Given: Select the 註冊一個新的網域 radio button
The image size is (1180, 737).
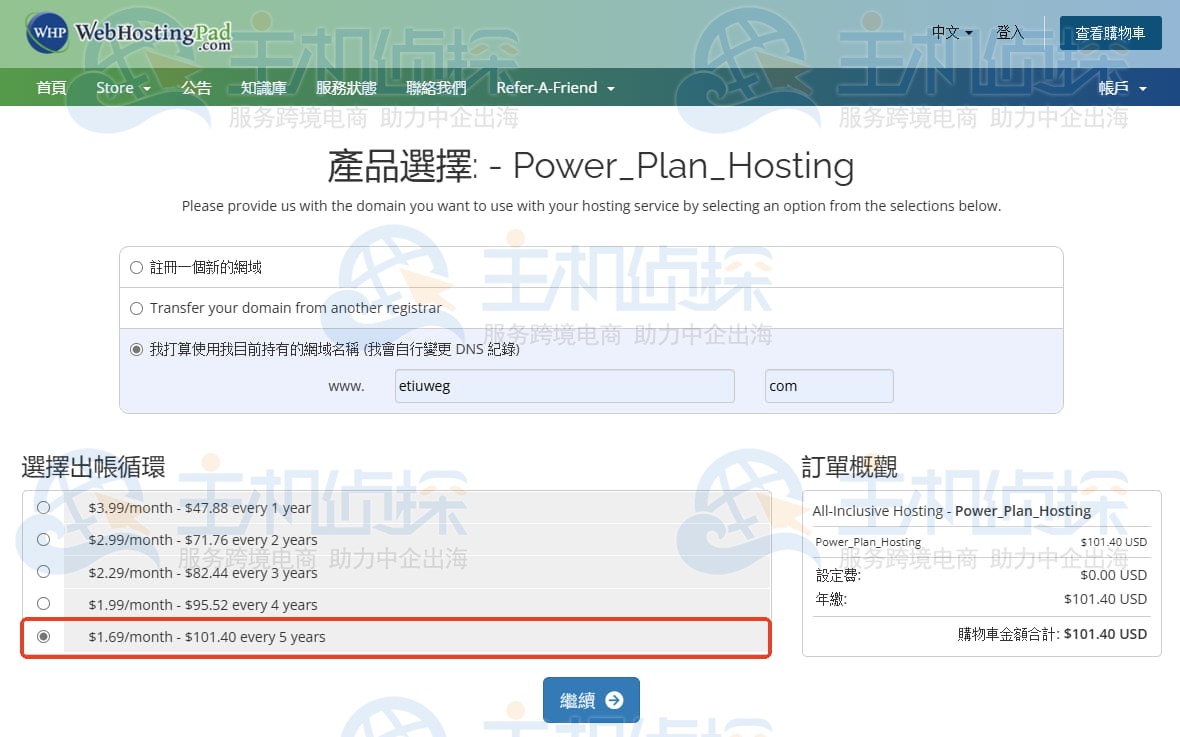Looking at the screenshot, I should tap(136, 266).
